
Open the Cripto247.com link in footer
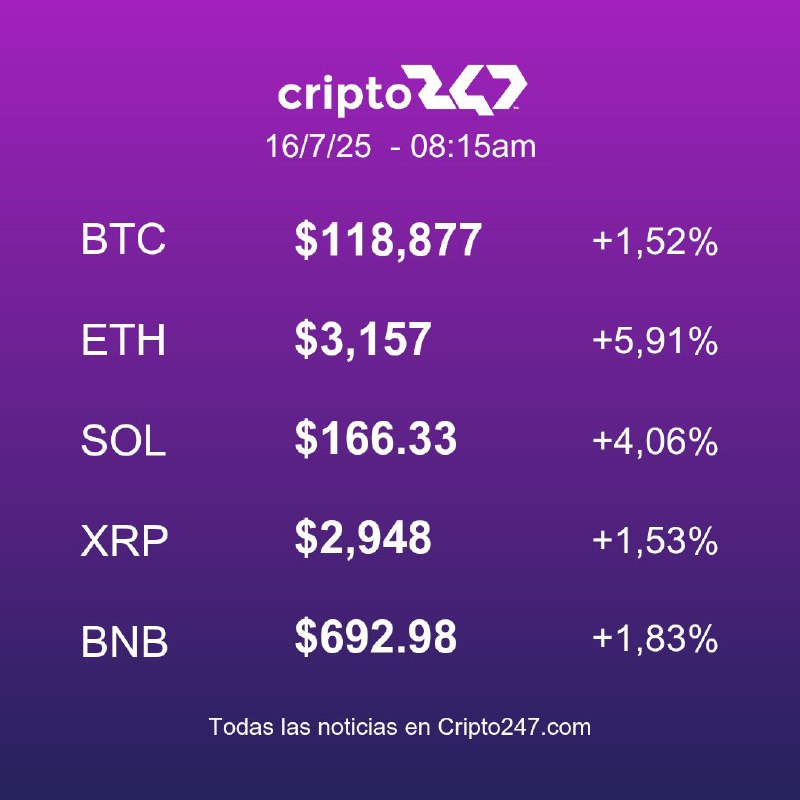coord(514,727)
